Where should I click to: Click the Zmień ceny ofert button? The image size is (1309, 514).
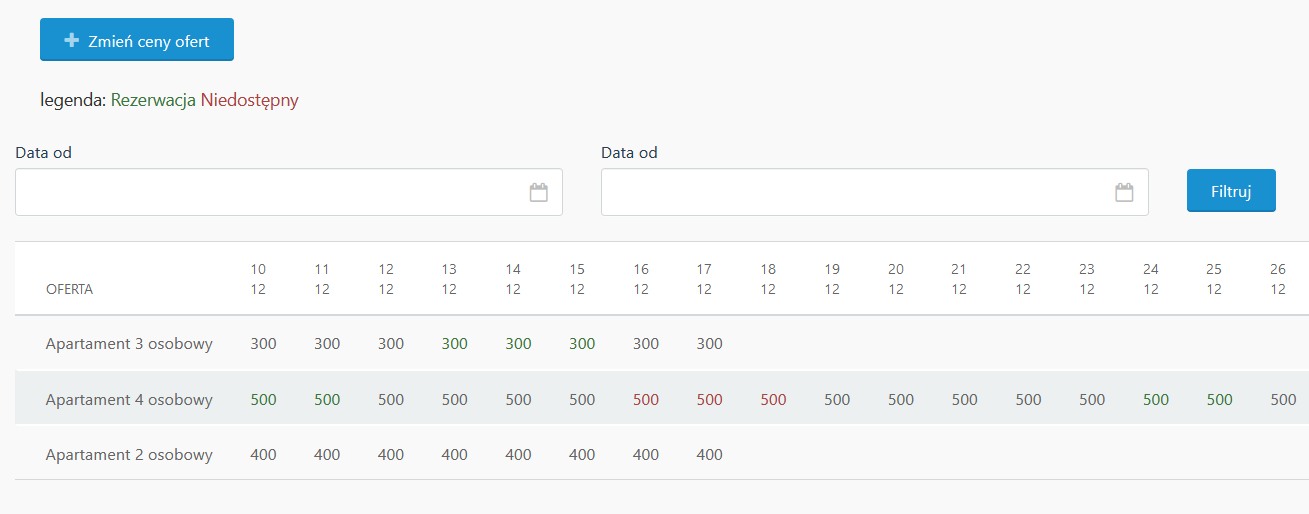coord(137,40)
